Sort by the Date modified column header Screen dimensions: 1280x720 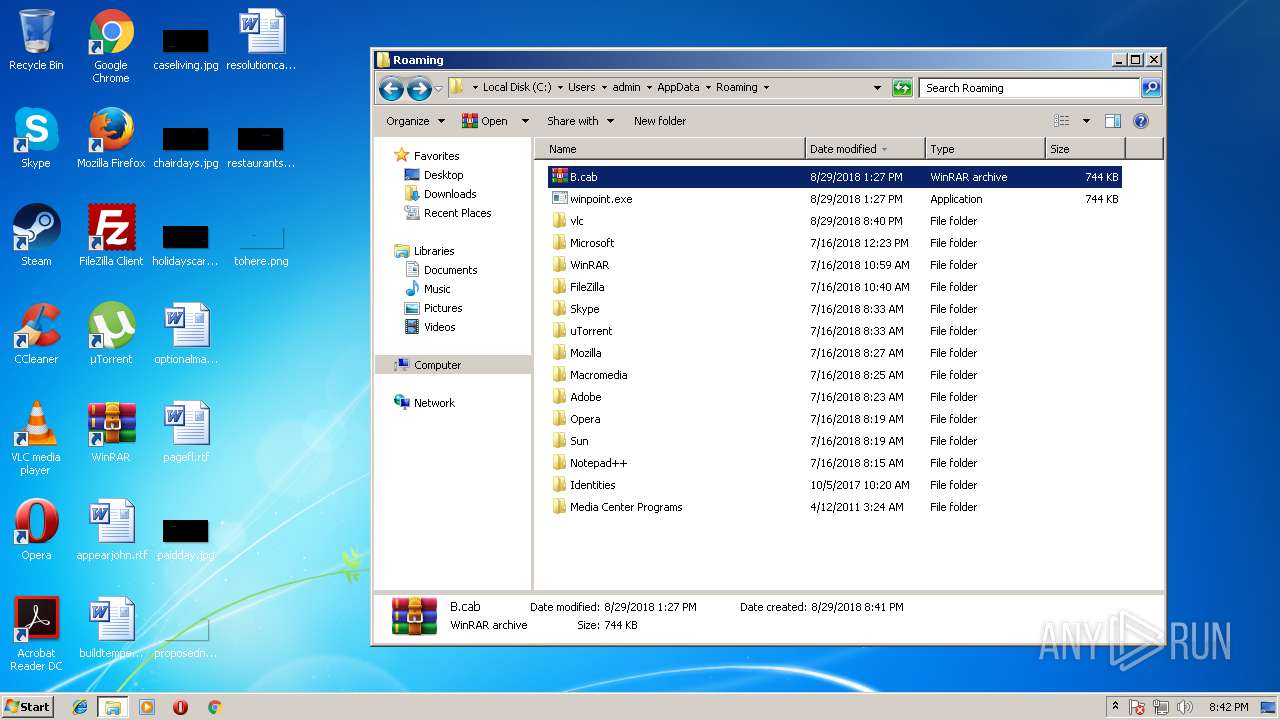865,149
